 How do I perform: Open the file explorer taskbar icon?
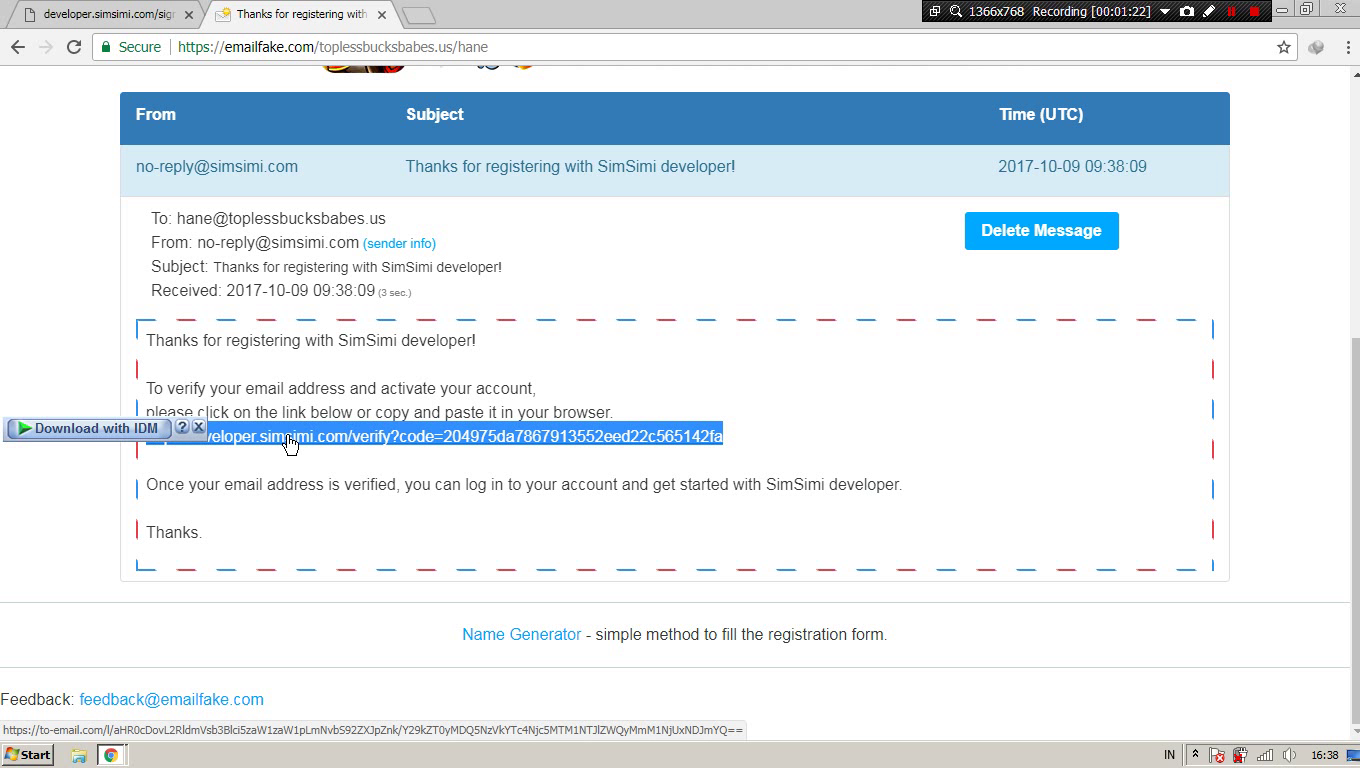click(79, 755)
